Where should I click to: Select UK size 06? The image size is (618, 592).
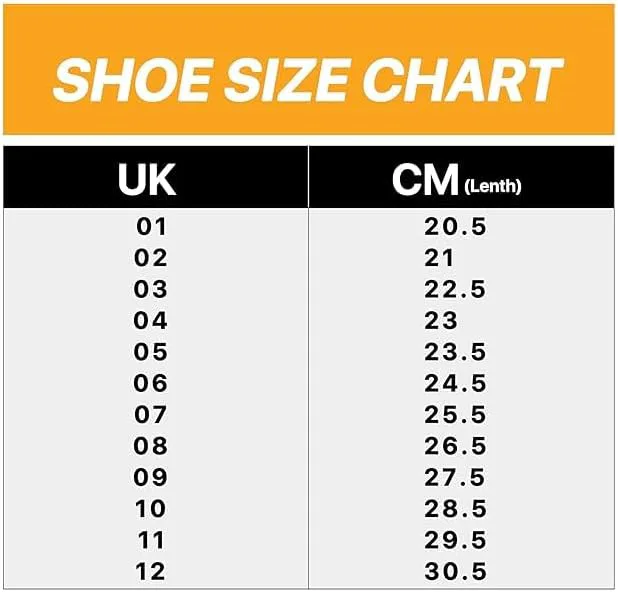[151, 384]
